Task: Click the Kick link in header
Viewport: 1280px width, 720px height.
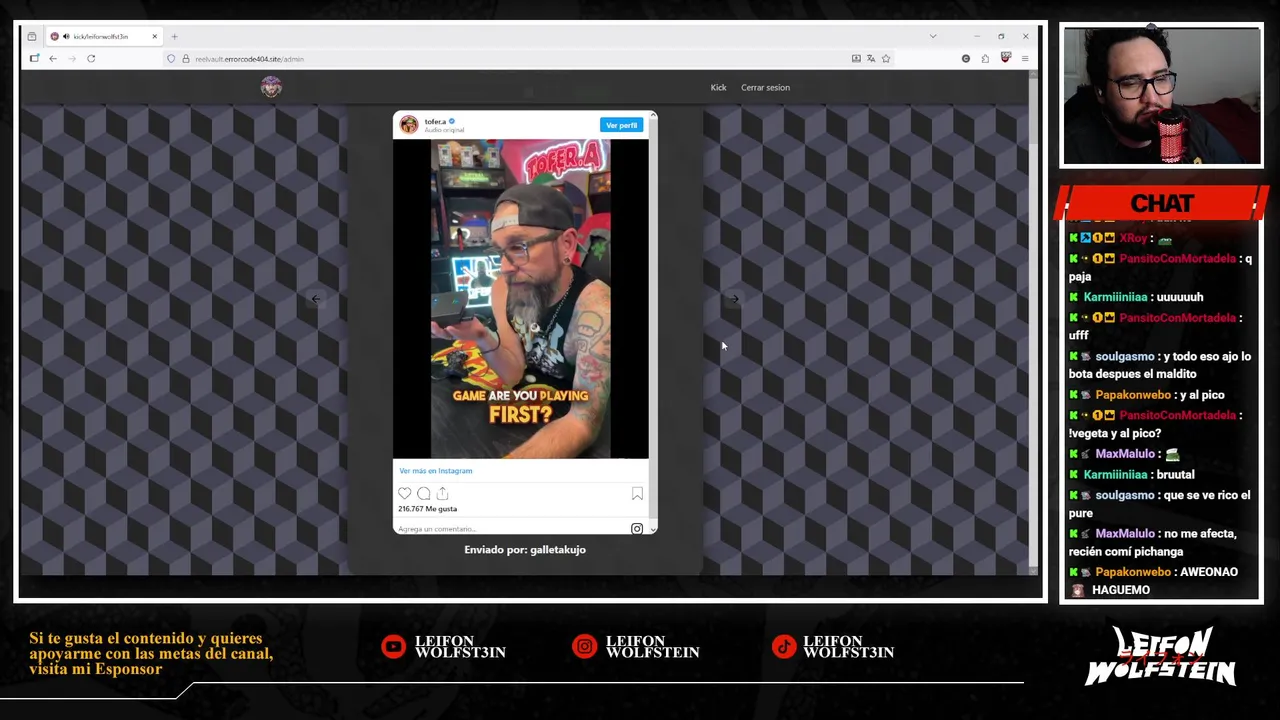Action: coord(718,87)
